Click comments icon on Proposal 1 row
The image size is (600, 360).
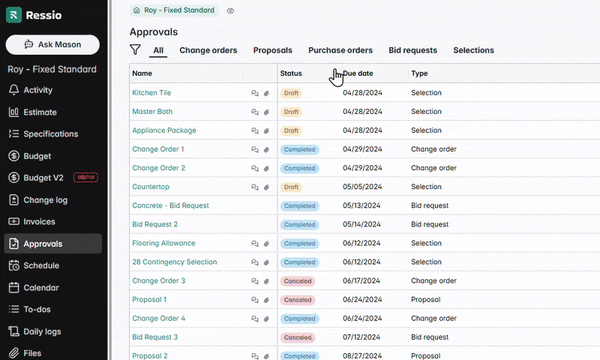[255, 300]
